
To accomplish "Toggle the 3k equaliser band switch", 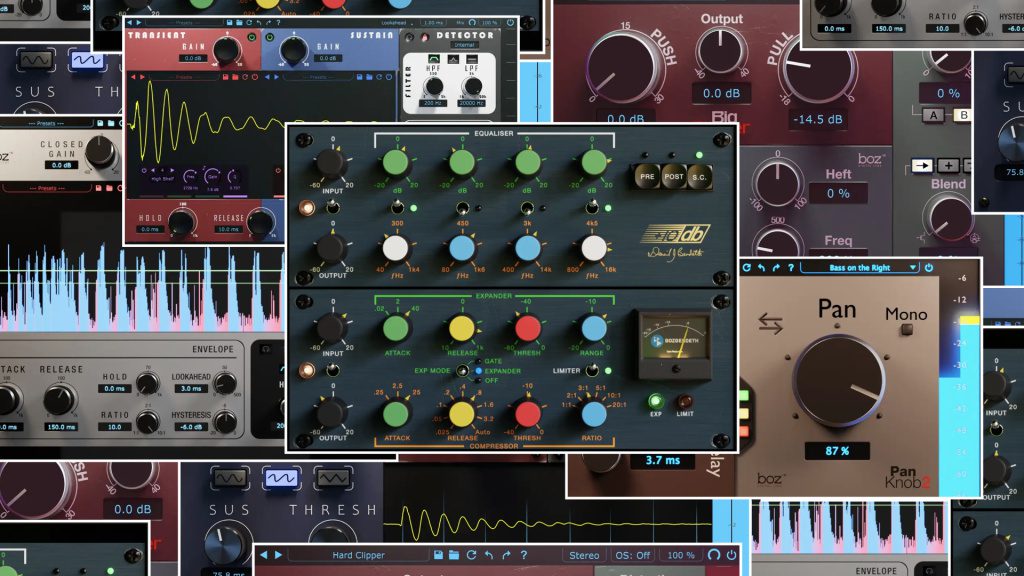I will pos(526,208).
